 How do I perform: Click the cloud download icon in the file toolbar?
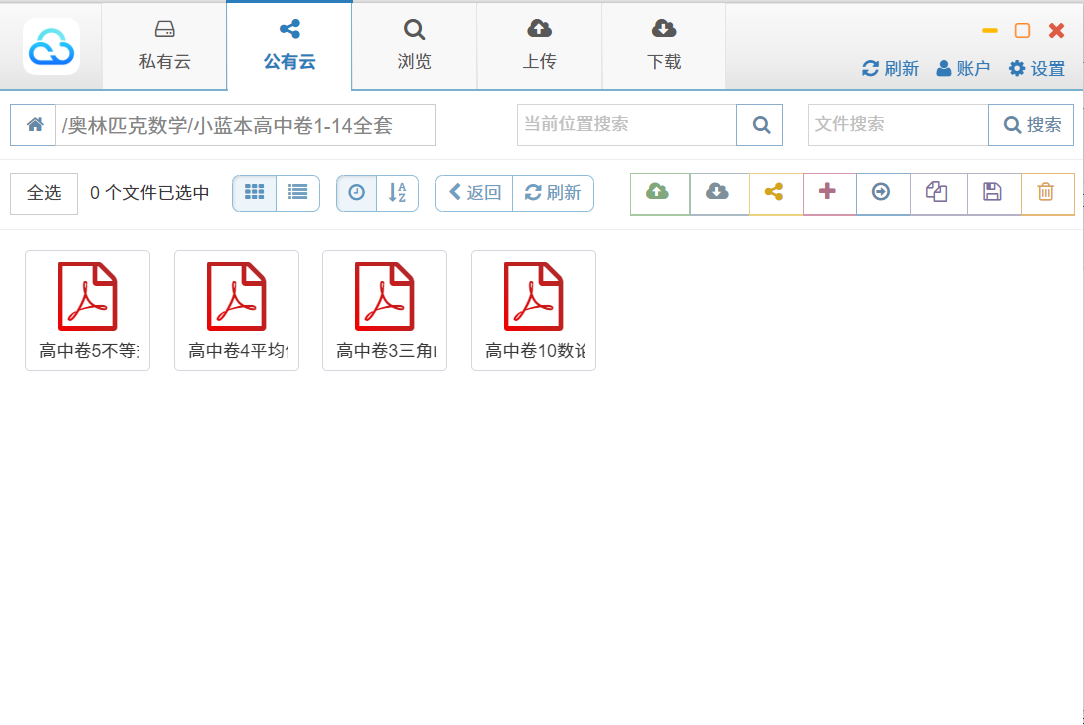(718, 193)
